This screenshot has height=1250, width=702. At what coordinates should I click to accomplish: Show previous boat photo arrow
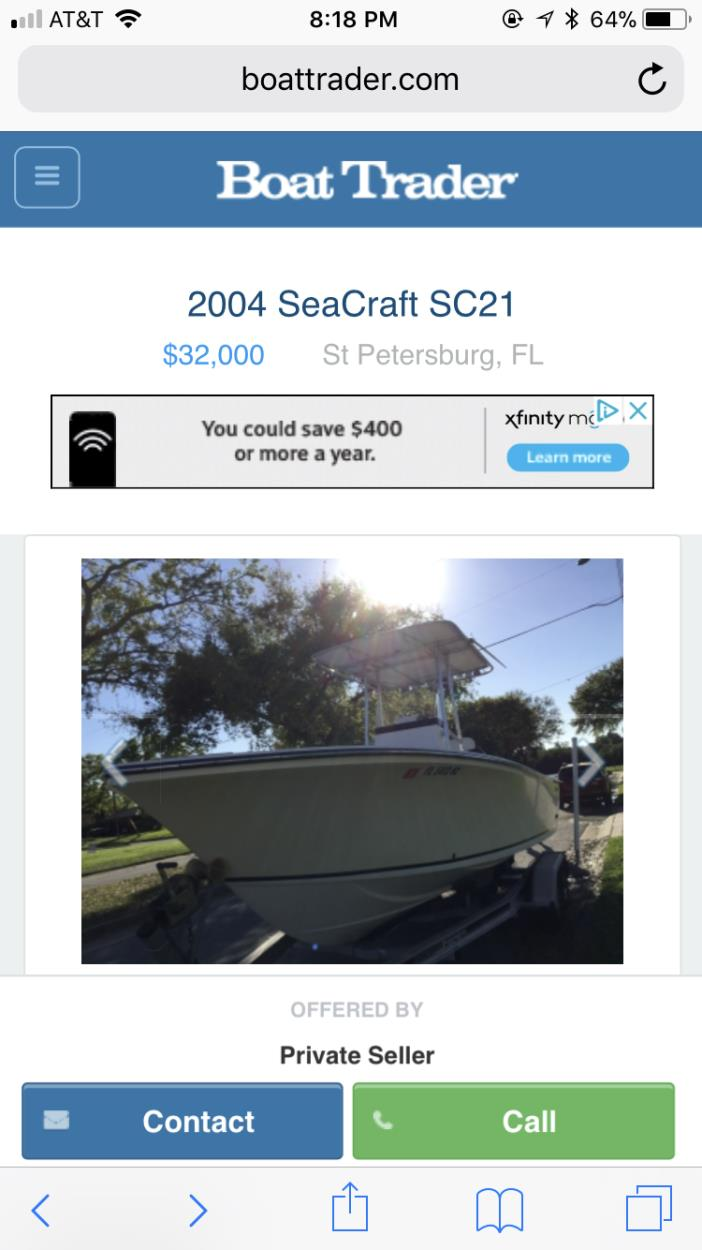click(x=114, y=763)
